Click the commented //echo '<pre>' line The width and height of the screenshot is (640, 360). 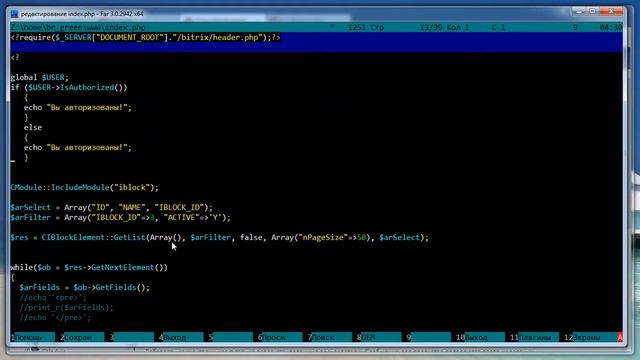pos(53,298)
